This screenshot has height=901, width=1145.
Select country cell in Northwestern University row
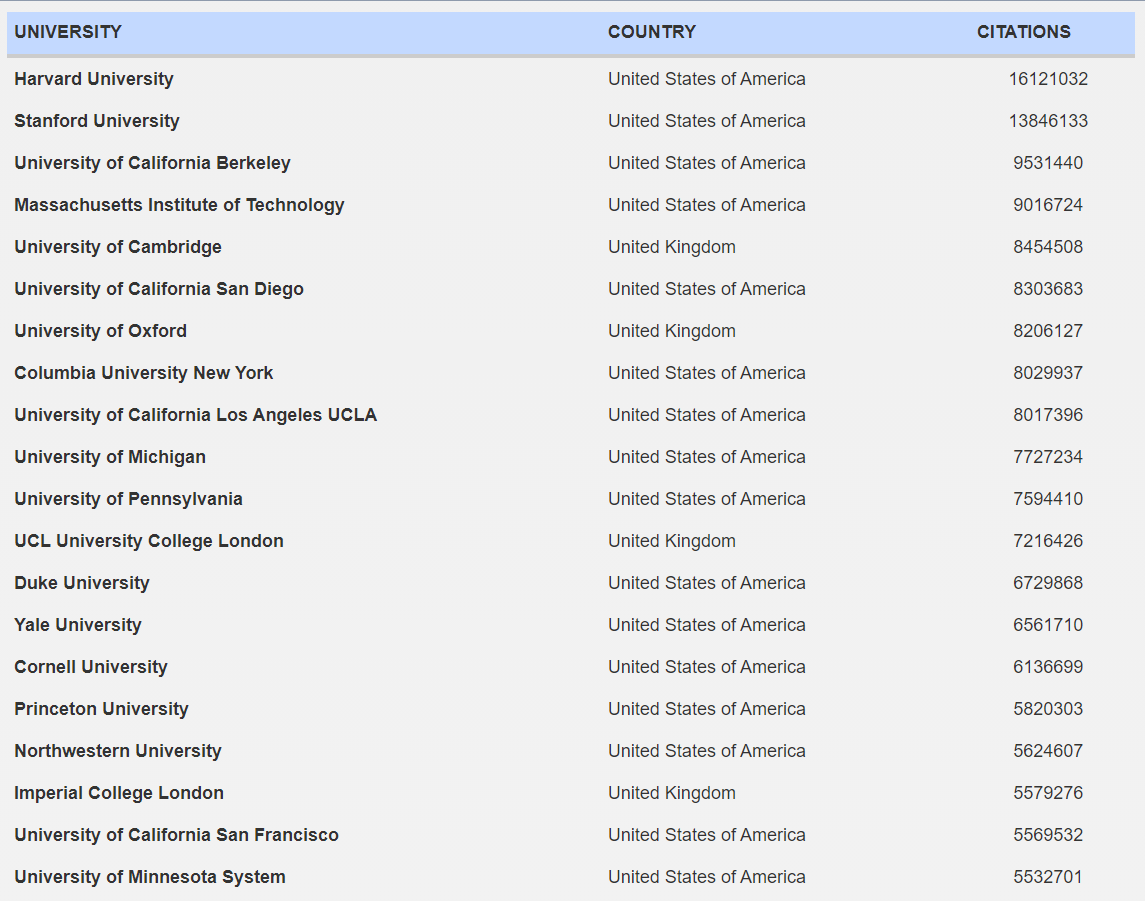[707, 751]
